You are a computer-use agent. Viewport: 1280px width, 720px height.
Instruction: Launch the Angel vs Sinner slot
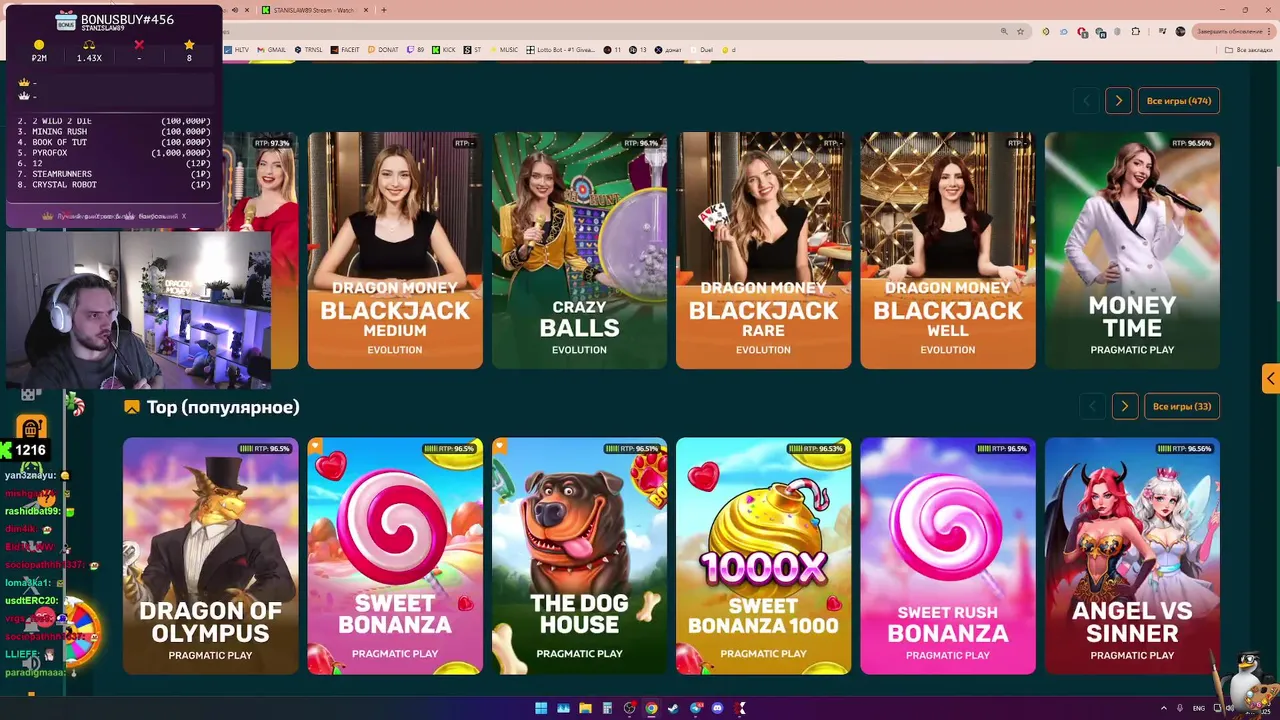1132,556
